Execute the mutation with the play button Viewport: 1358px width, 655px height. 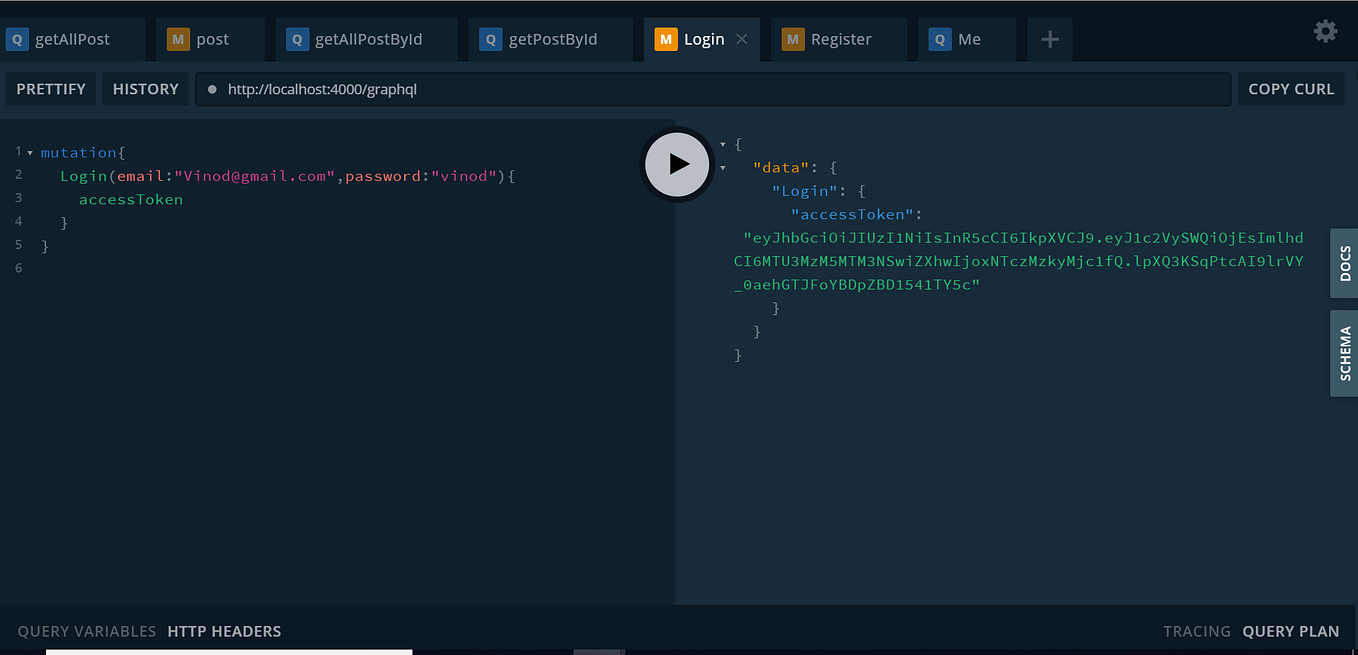click(677, 164)
